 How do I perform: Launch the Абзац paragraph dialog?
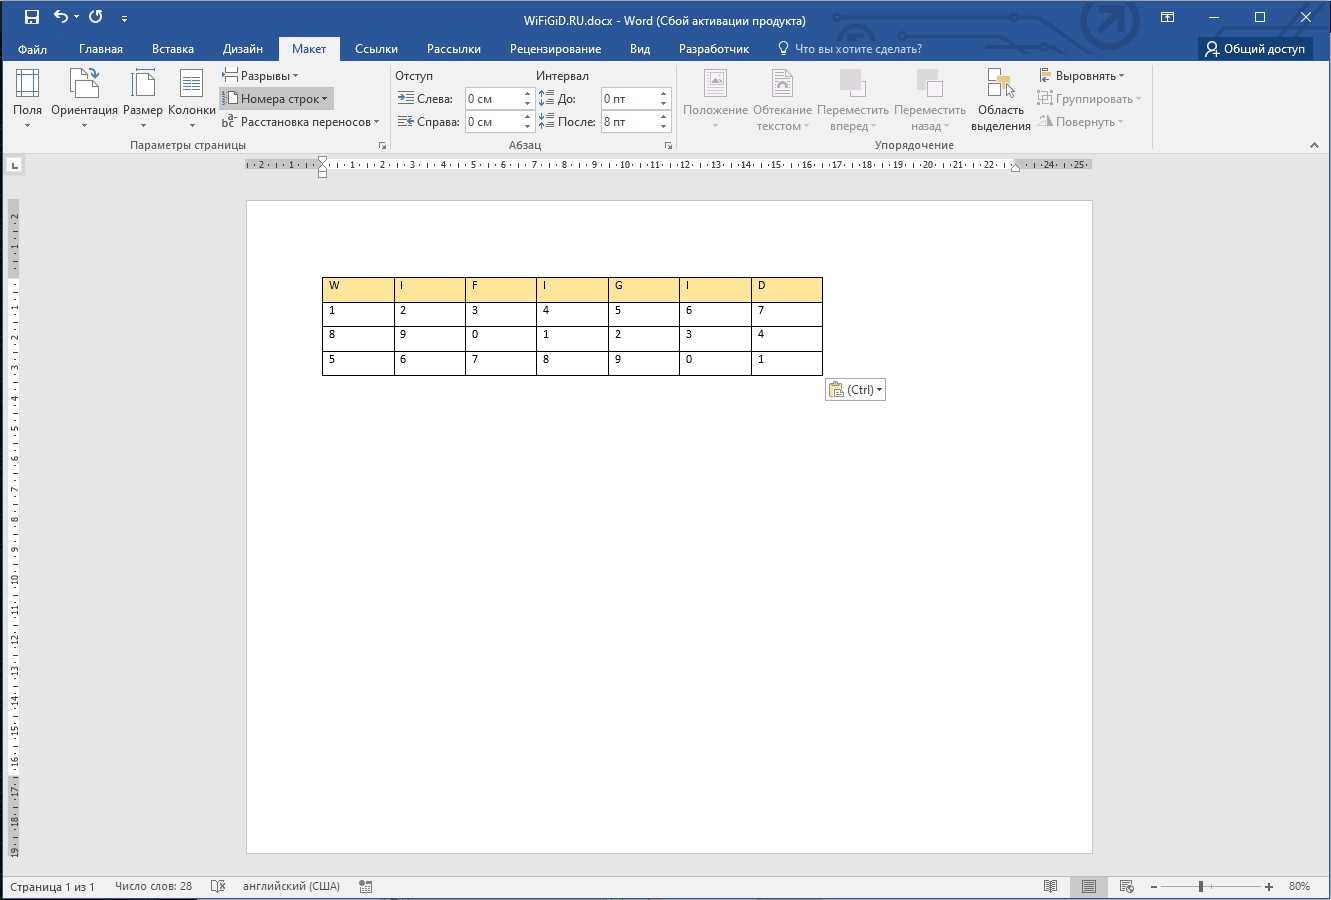coord(668,146)
